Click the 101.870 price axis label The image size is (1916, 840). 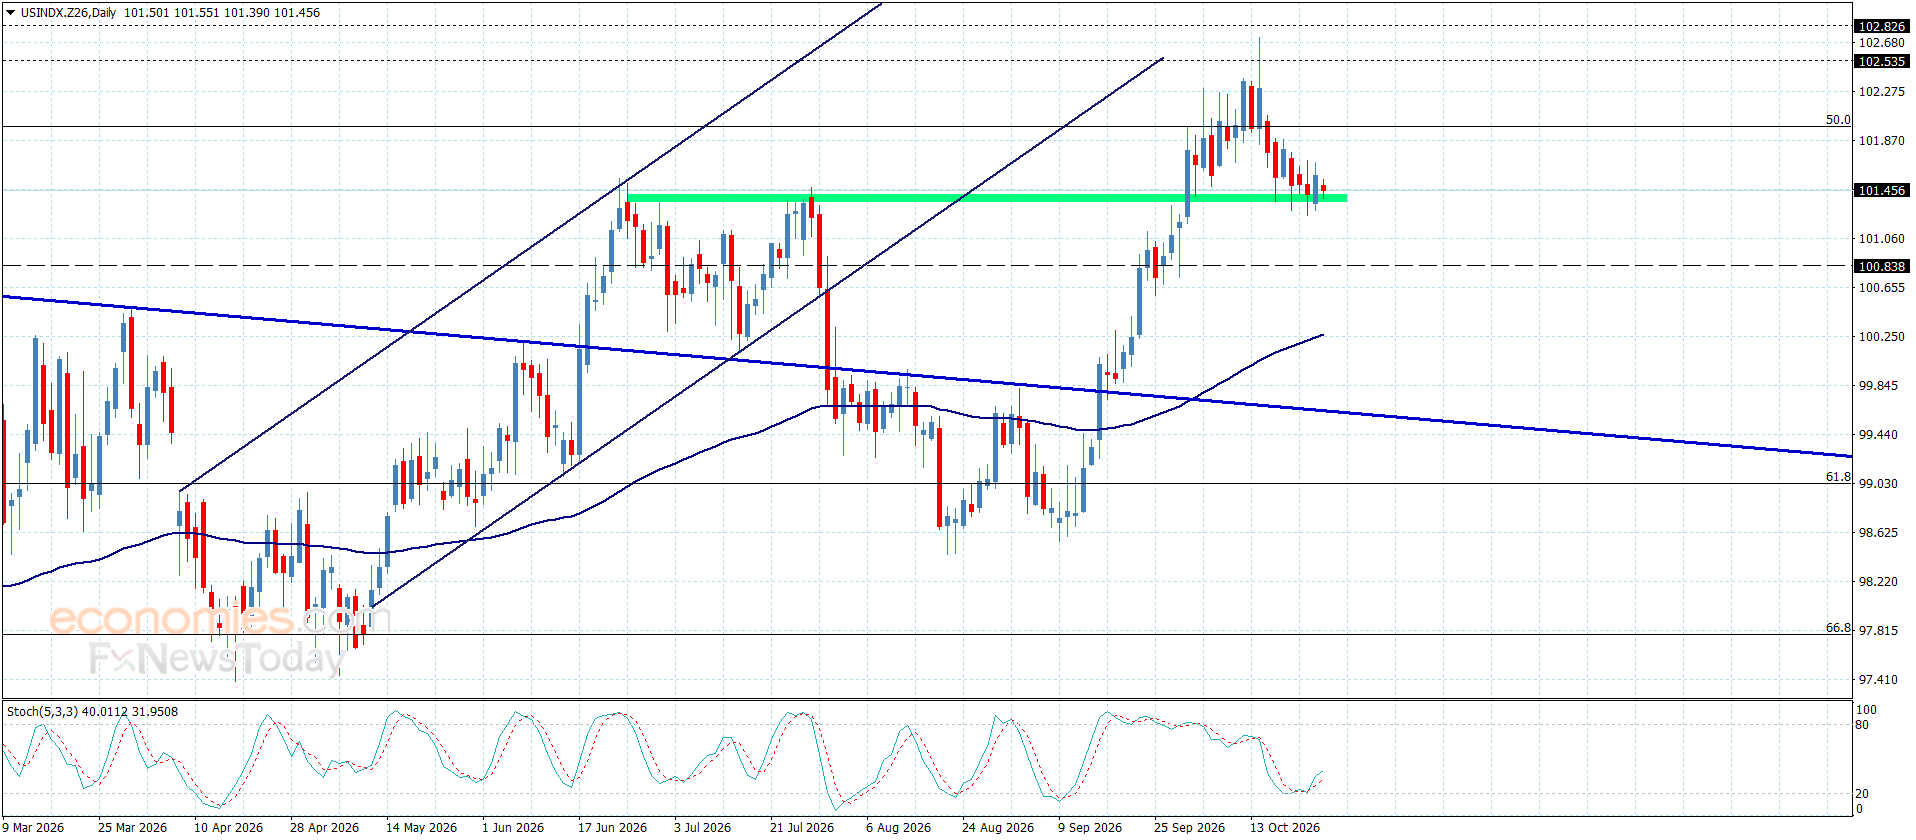[x=1881, y=141]
